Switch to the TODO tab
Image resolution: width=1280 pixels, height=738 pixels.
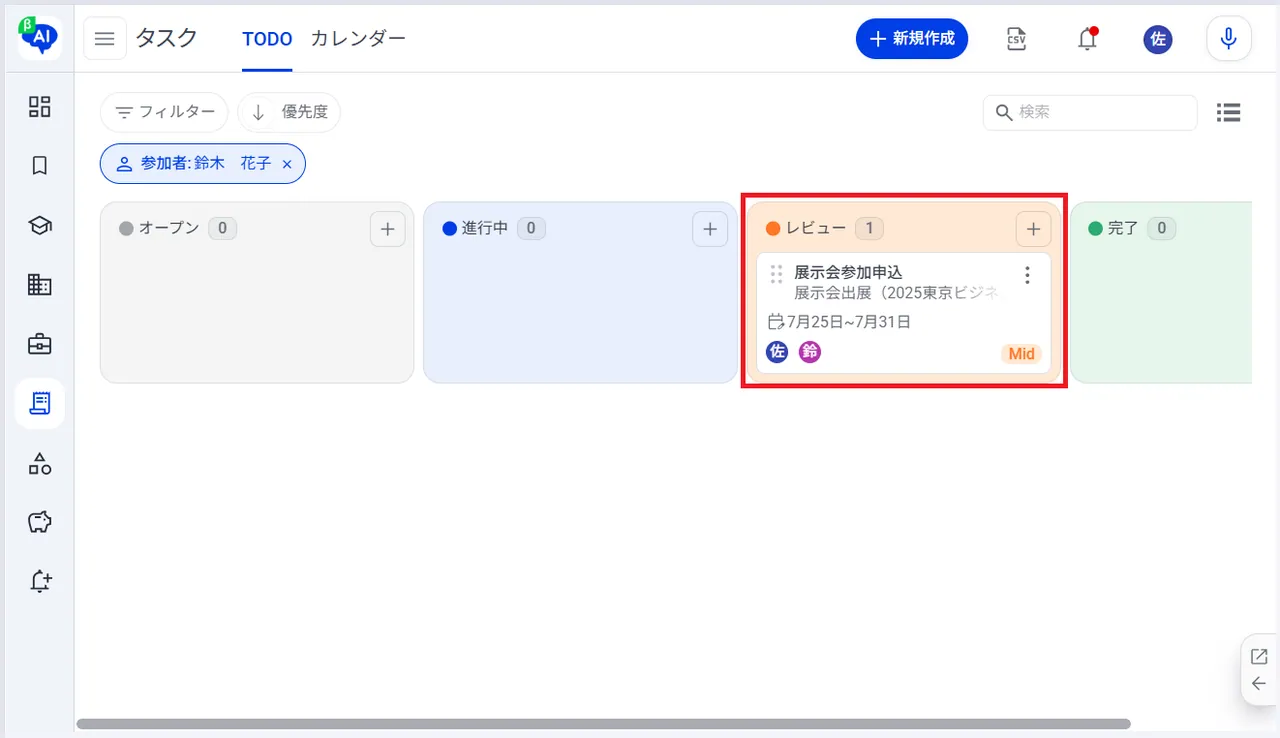267,39
